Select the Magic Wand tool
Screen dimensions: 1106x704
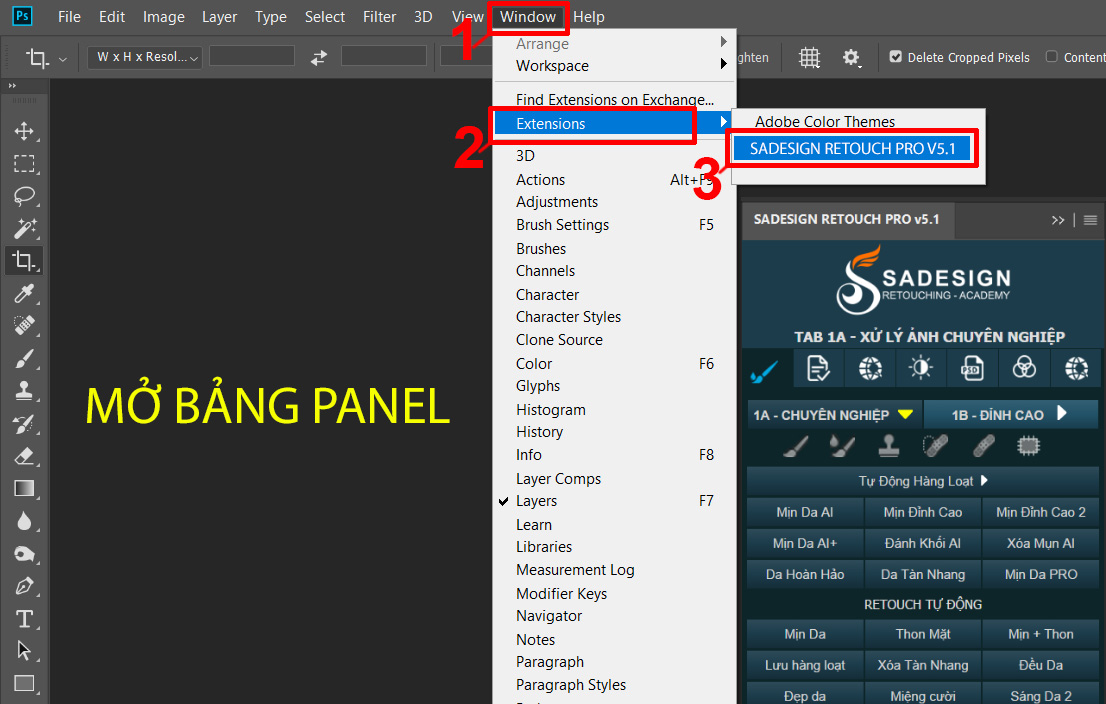click(24, 229)
